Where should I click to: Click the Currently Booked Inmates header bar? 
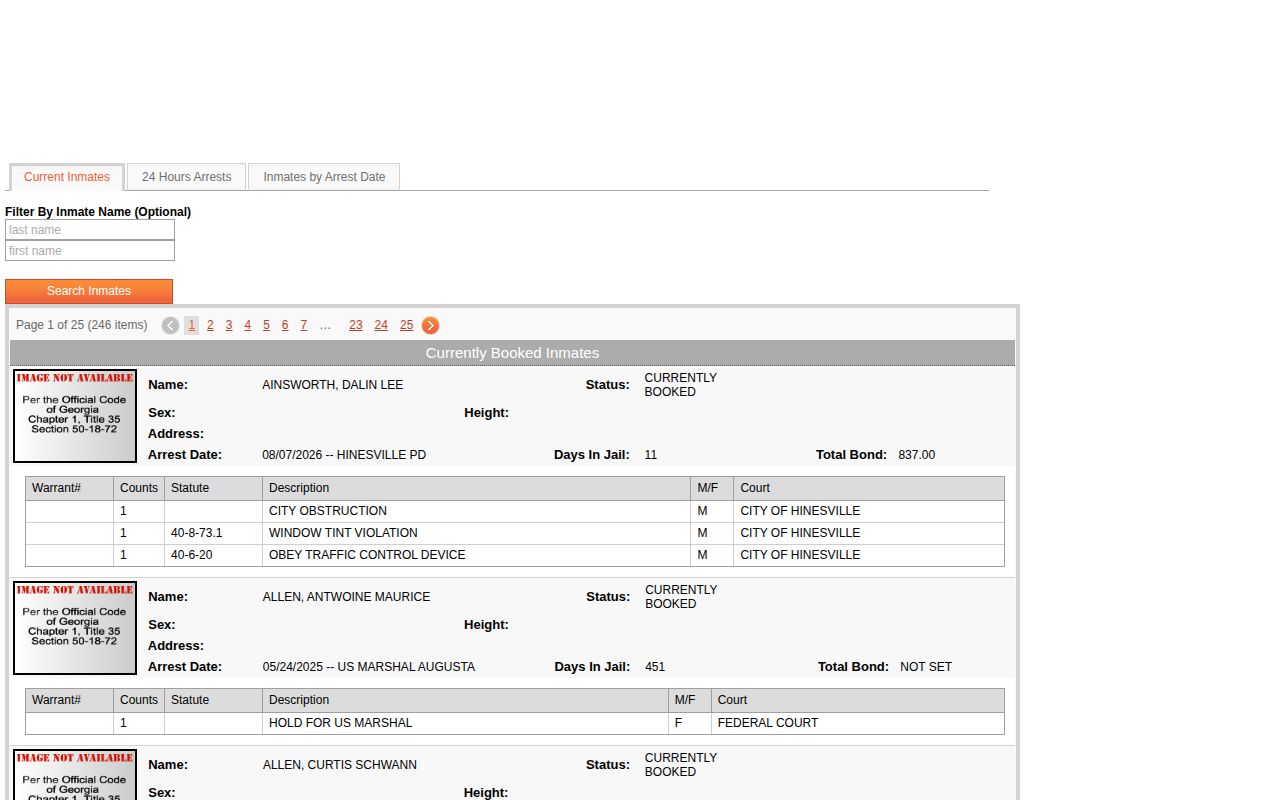pos(512,353)
